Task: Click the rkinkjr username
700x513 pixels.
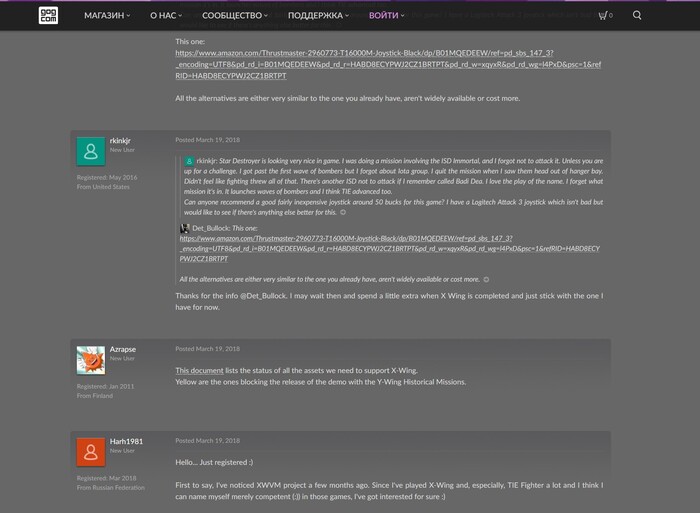Action: pyautogui.click(x=122, y=141)
